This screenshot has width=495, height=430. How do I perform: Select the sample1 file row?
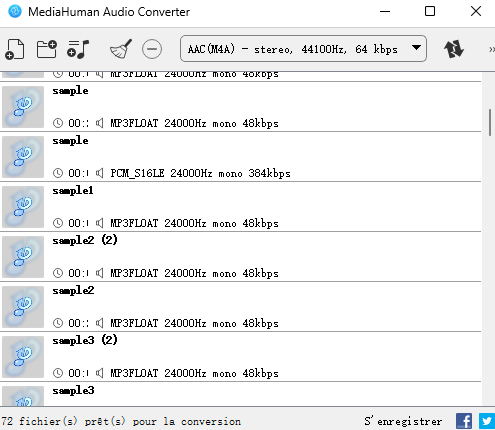pos(241,207)
